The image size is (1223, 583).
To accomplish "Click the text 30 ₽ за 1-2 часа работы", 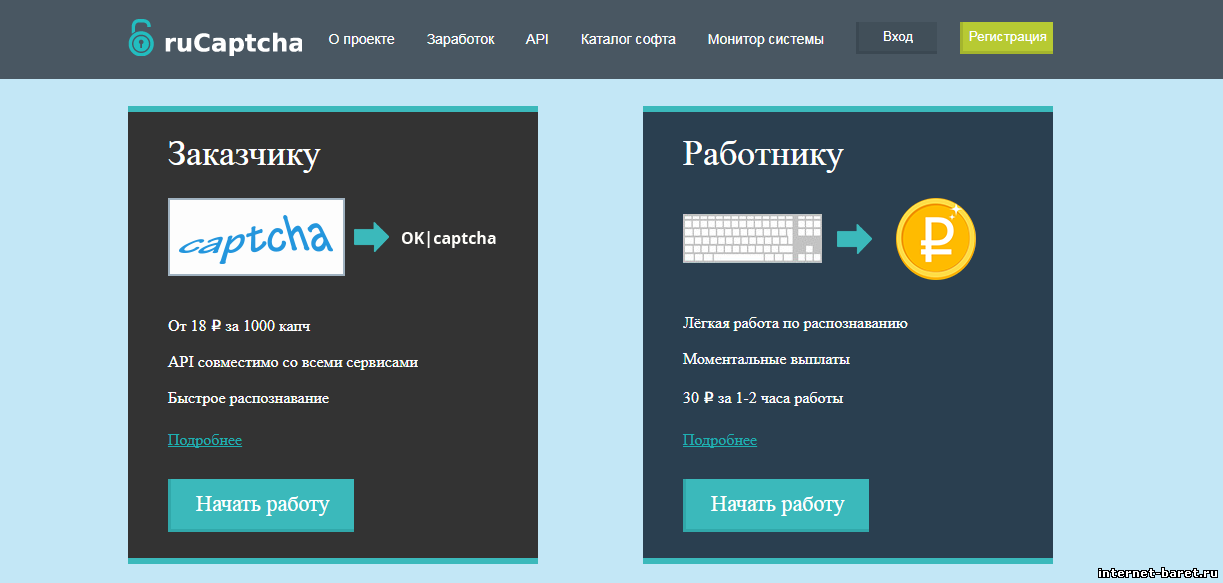I will click(763, 398).
